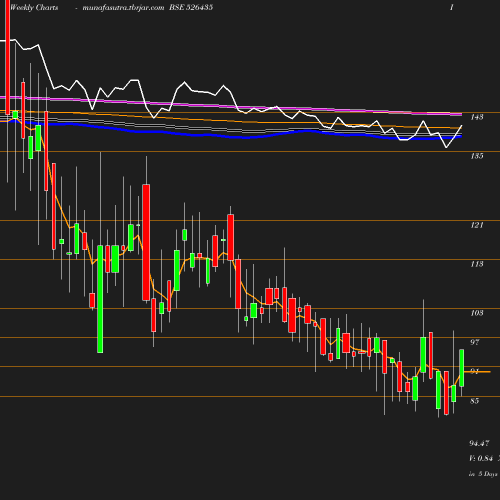Image resolution: width=500 pixels, height=500 pixels.
Task: Click the 94.47 closing price value
Action: click(x=479, y=443)
